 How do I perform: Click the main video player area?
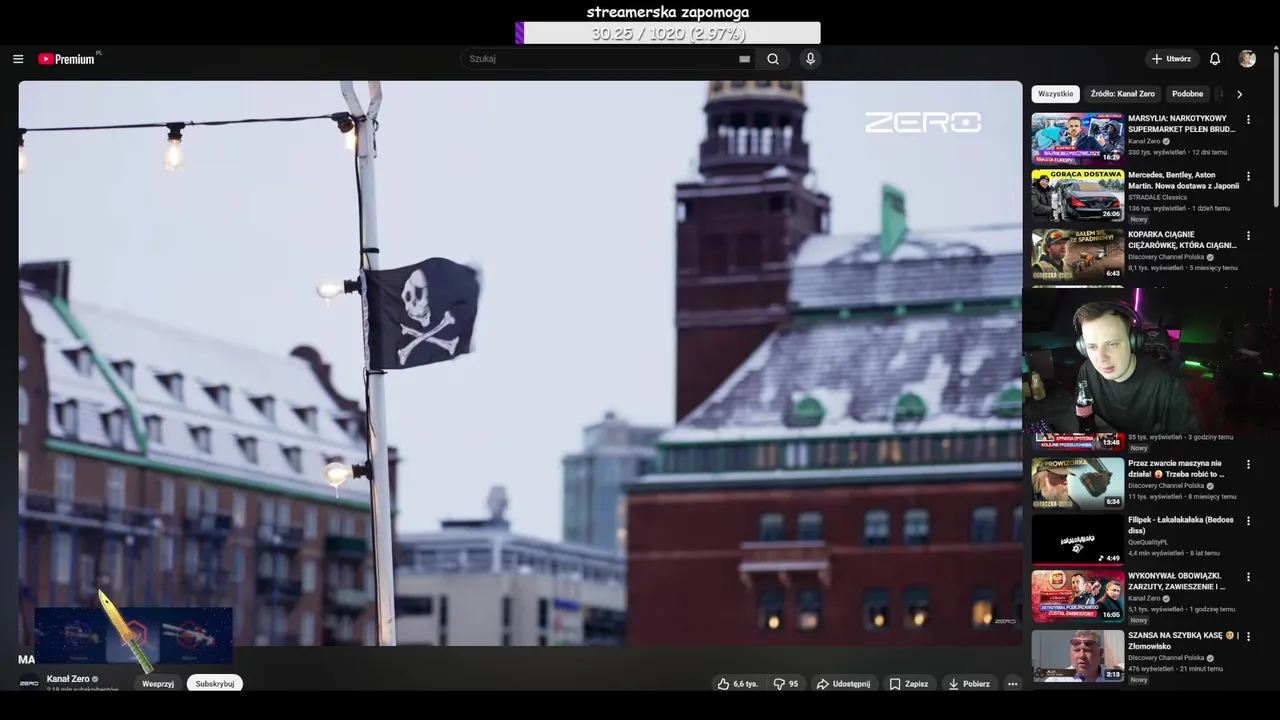520,363
